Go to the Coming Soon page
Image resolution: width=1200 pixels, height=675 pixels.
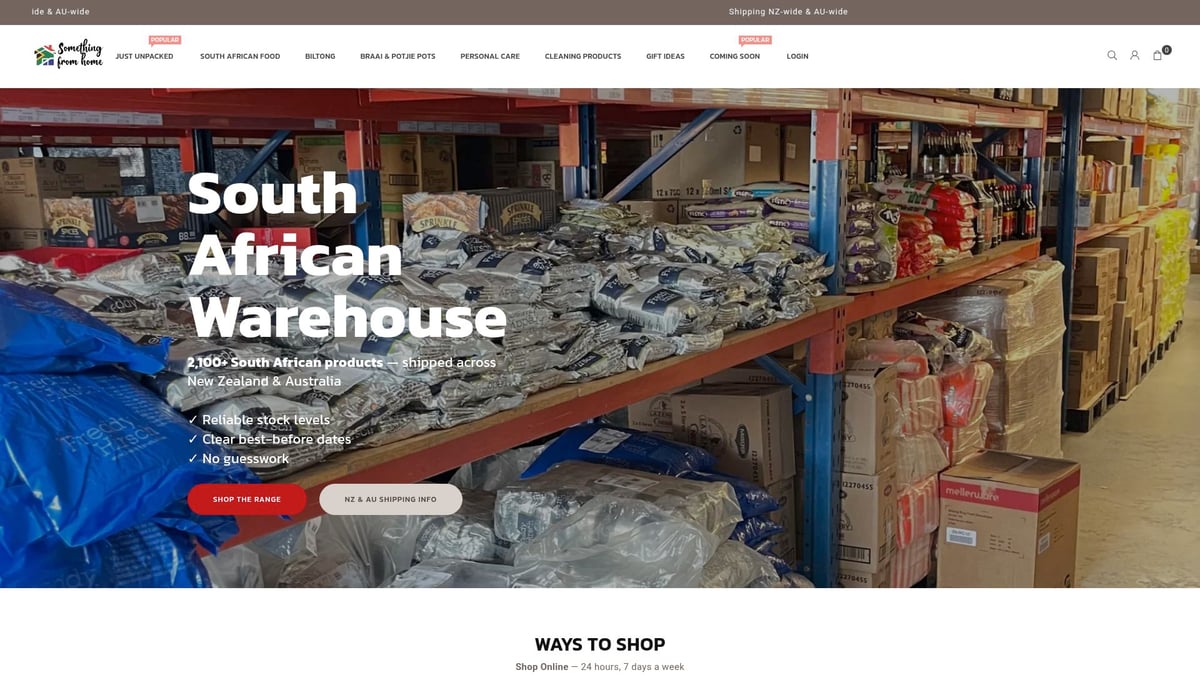tap(735, 56)
